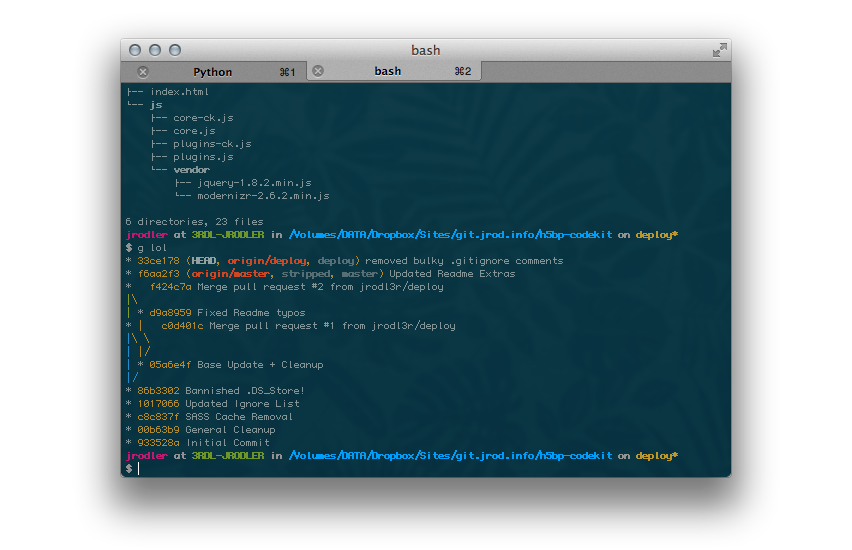Click the 'g lol' command text
Viewport: 852px width, 550px height.
click(152, 248)
